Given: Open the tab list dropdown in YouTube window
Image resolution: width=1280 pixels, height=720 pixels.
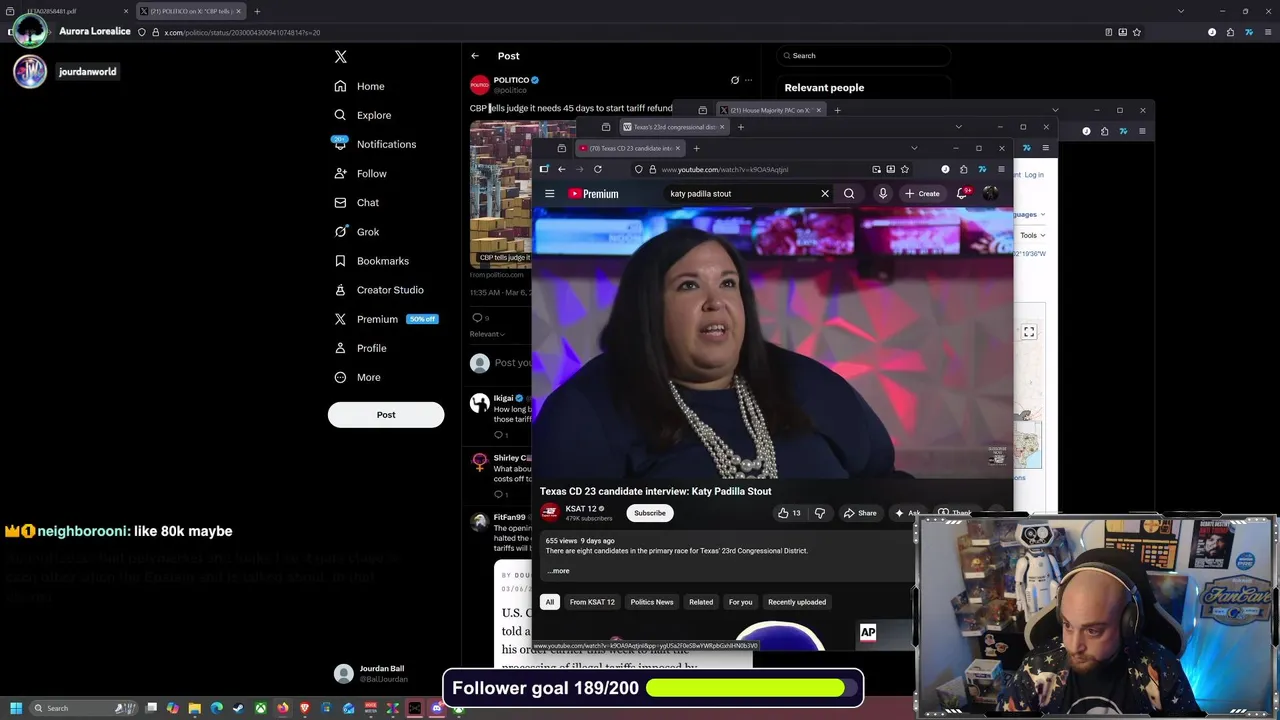Looking at the screenshot, I should tap(914, 148).
